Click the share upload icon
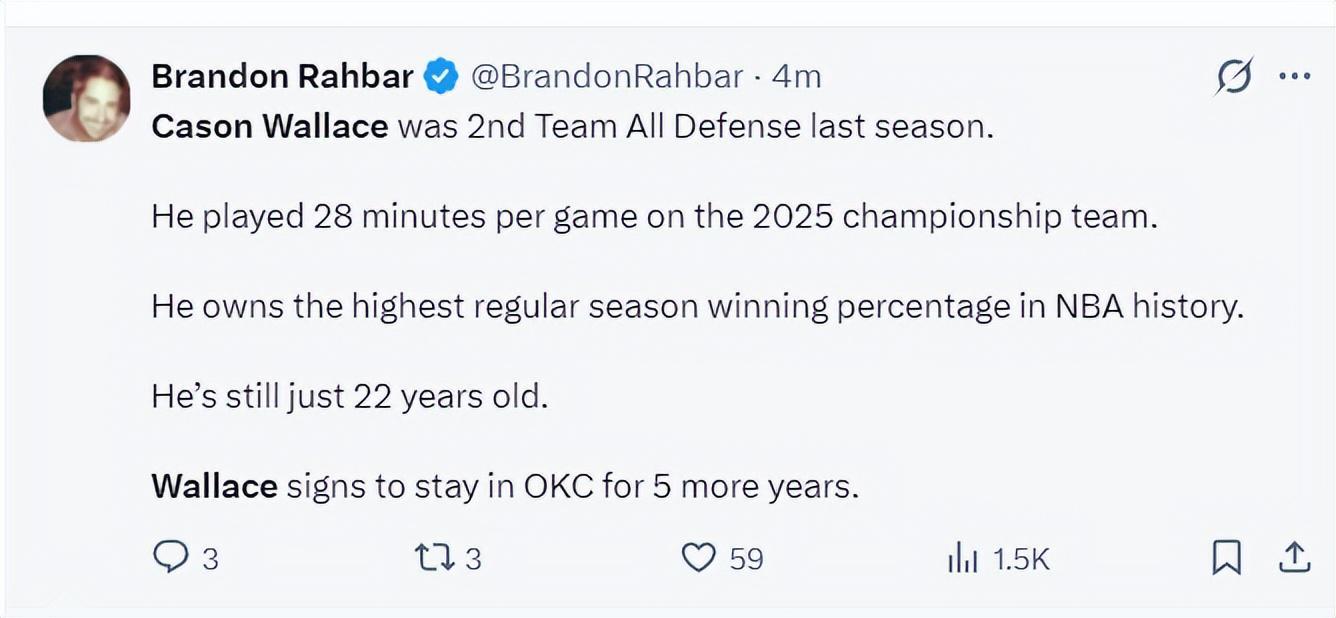1336x618 pixels. click(x=1294, y=557)
